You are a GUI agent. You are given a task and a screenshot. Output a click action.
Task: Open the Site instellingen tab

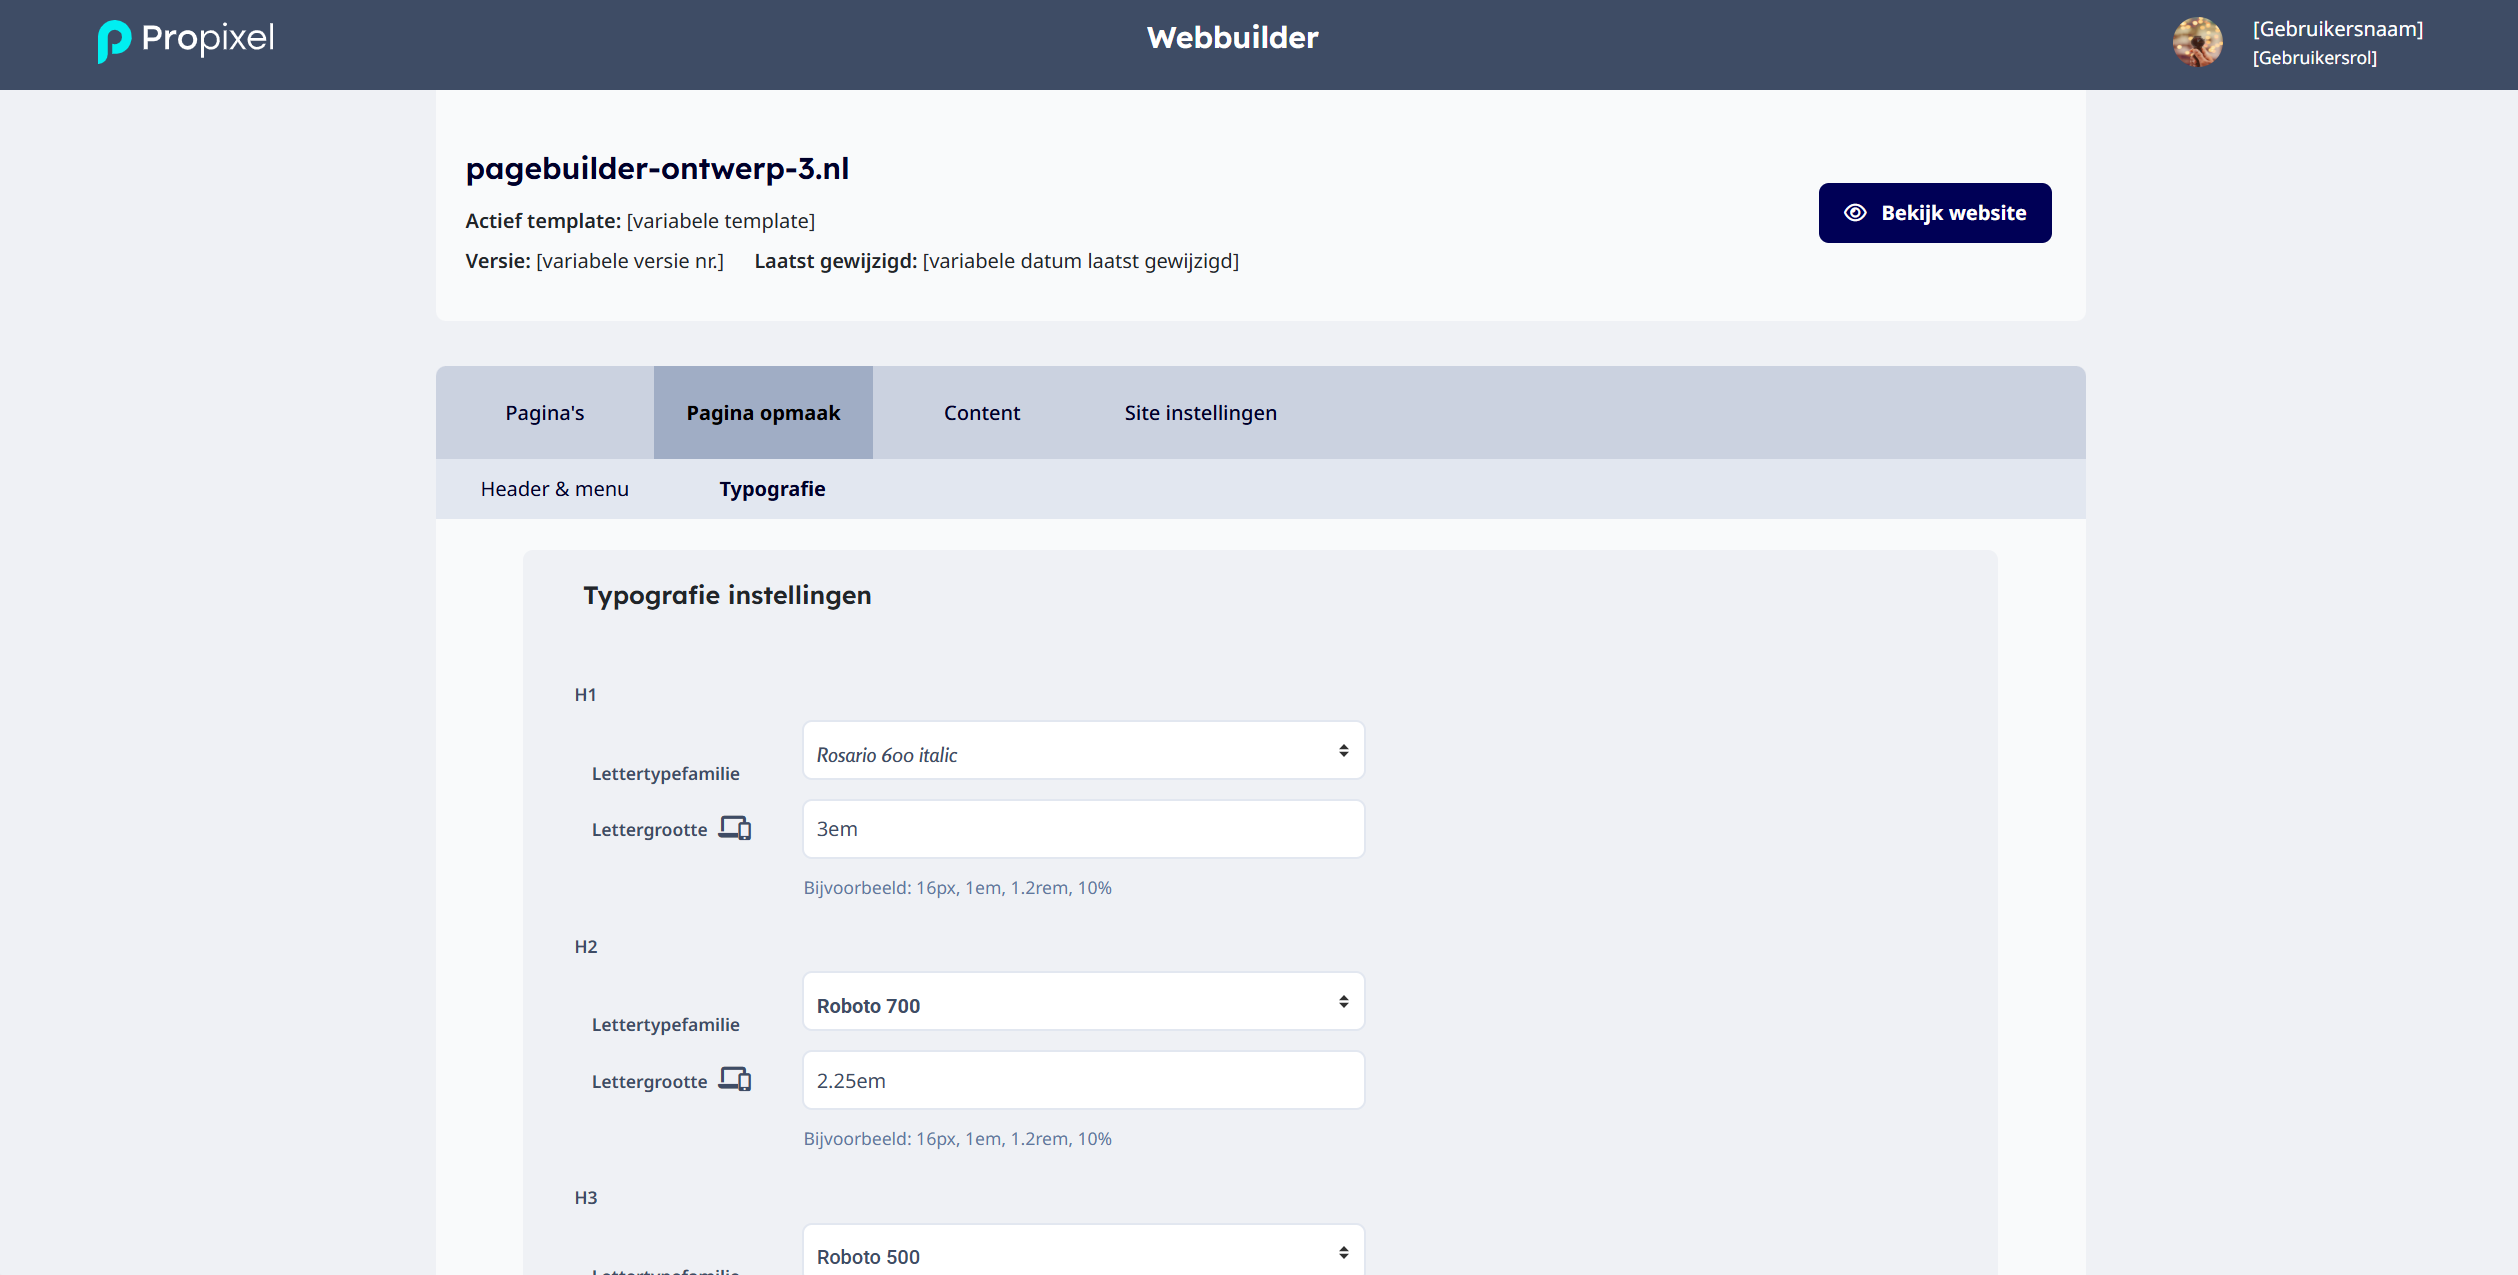coord(1200,413)
